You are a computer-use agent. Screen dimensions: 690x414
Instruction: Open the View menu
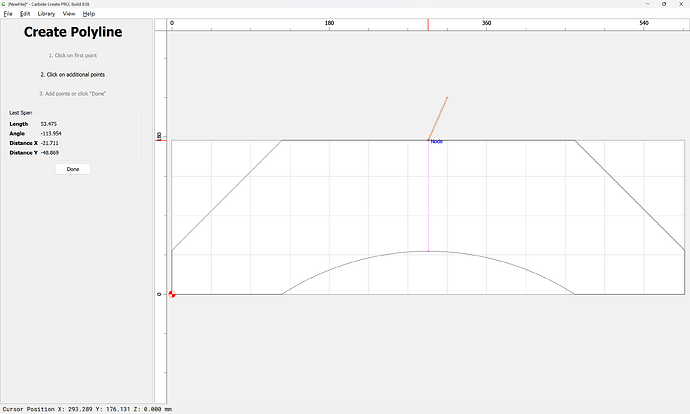[68, 14]
